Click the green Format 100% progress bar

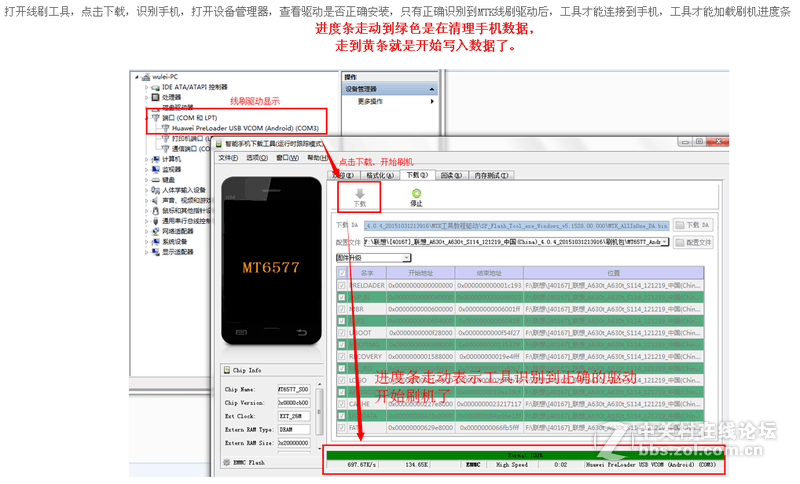point(524,455)
